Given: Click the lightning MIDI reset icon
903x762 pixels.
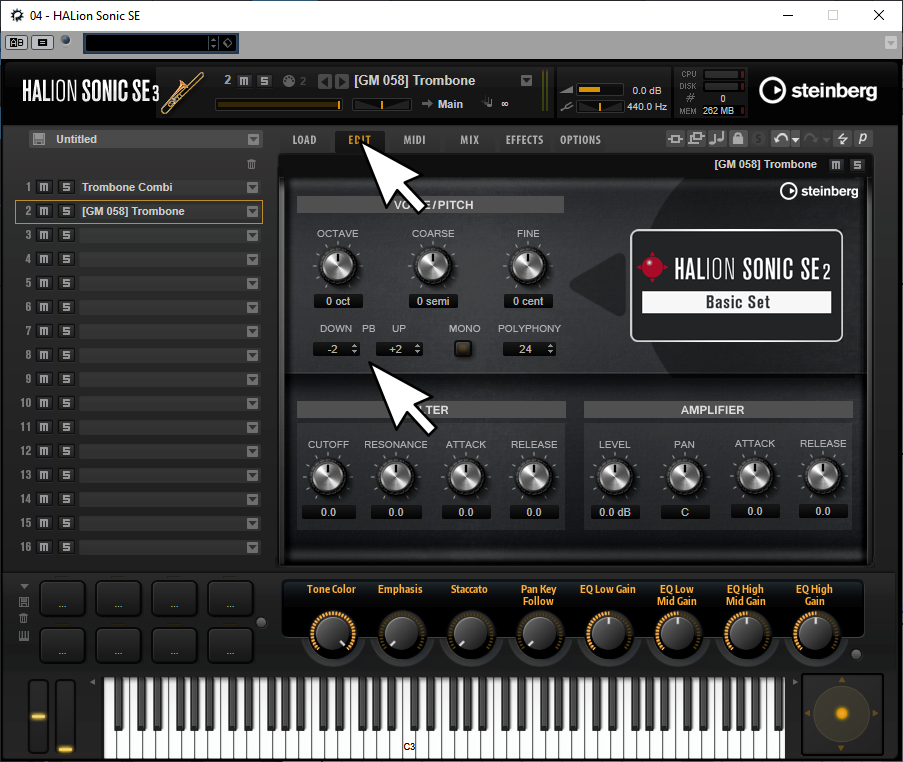Looking at the screenshot, I should pyautogui.click(x=843, y=139).
